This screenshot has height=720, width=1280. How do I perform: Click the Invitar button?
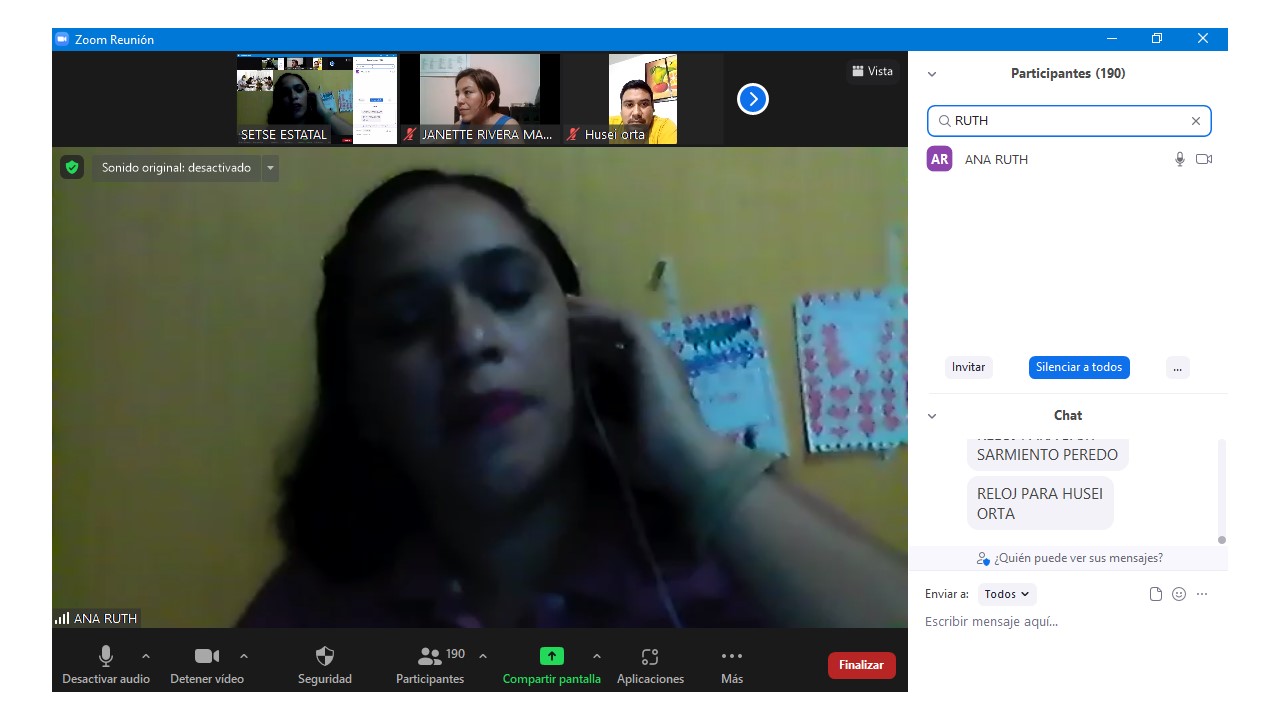(x=968, y=367)
